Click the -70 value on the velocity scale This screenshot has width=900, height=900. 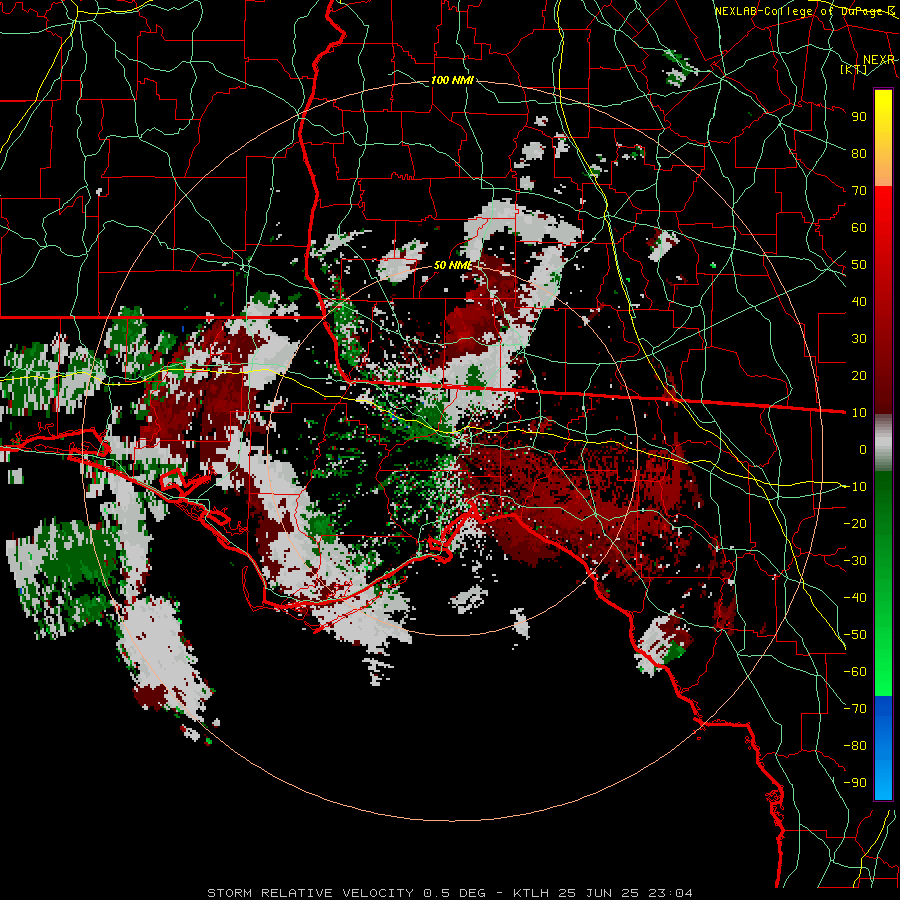(855, 709)
